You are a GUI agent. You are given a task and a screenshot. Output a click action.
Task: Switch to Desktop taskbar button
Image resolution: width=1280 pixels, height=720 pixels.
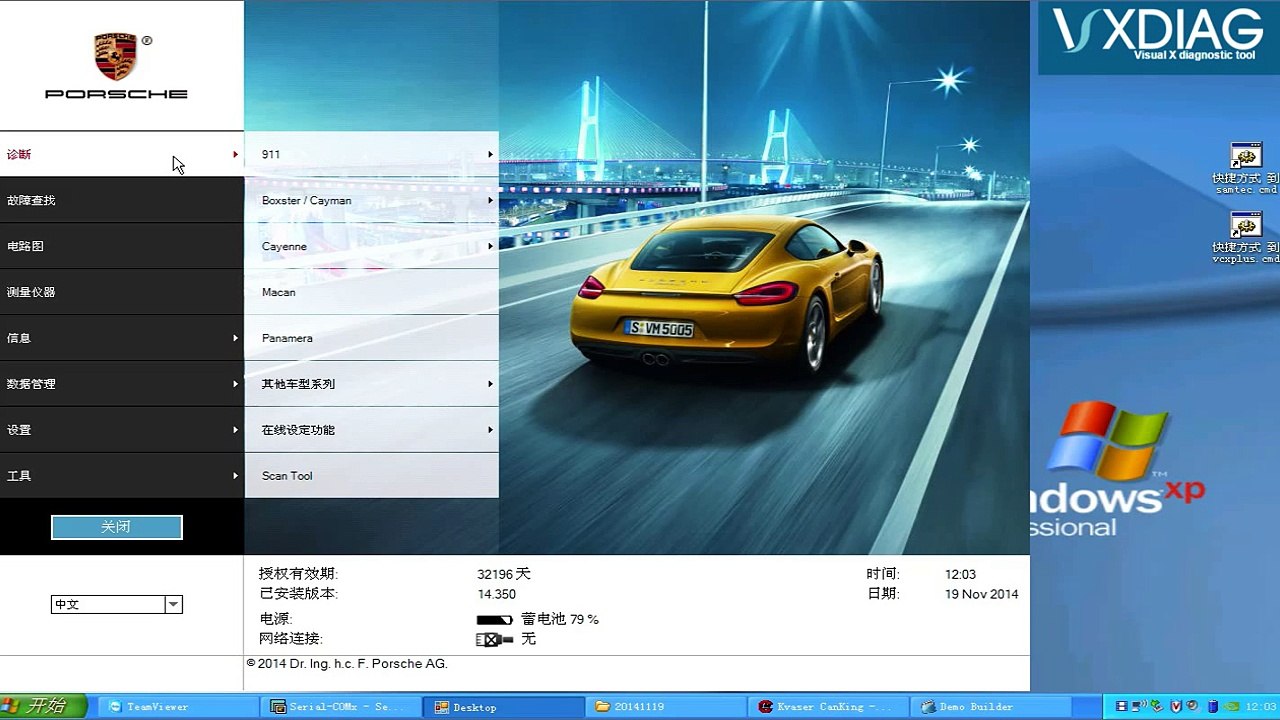click(504, 707)
